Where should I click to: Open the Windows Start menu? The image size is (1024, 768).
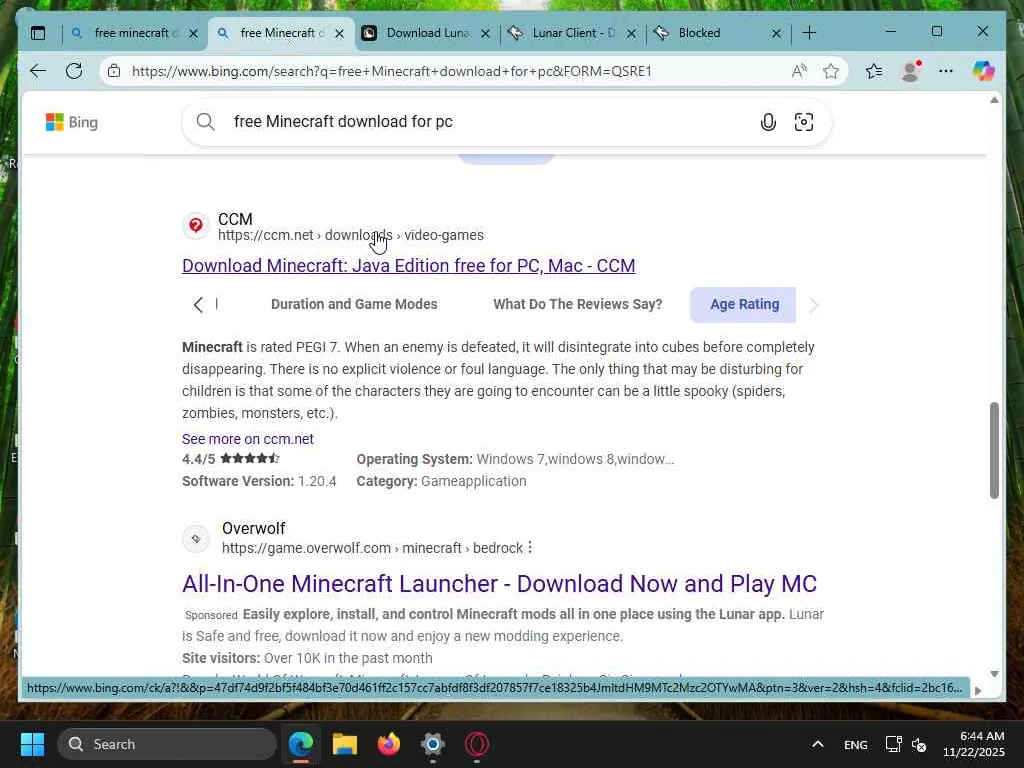pyautogui.click(x=32, y=744)
